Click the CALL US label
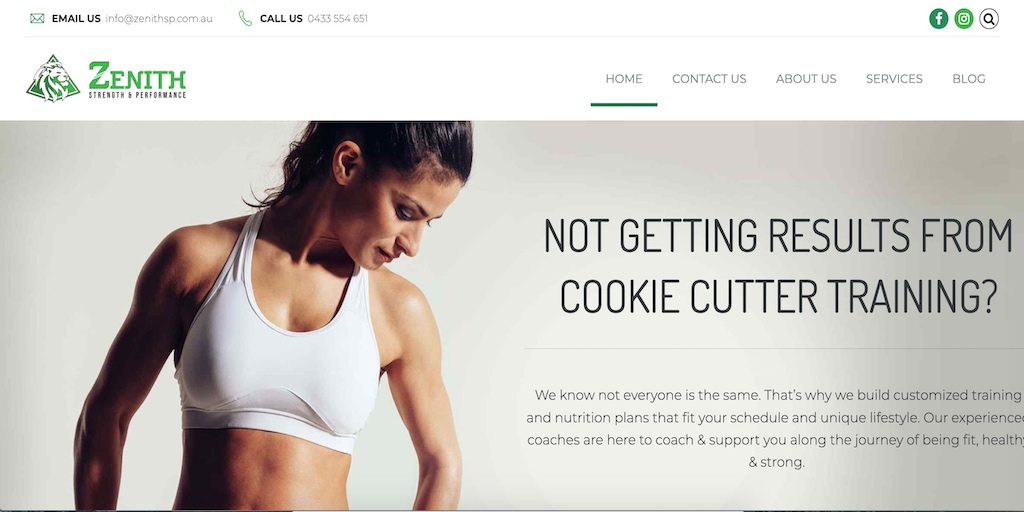 click(x=281, y=18)
